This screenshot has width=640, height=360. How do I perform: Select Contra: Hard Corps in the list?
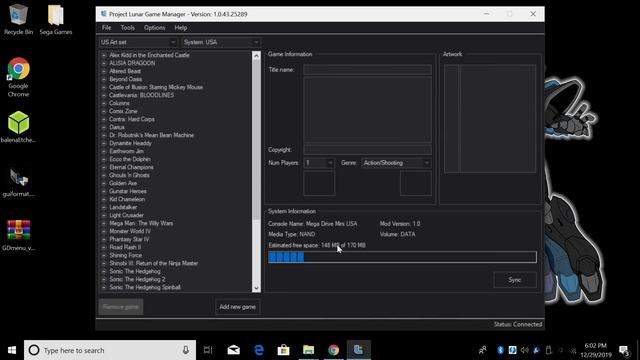point(132,119)
